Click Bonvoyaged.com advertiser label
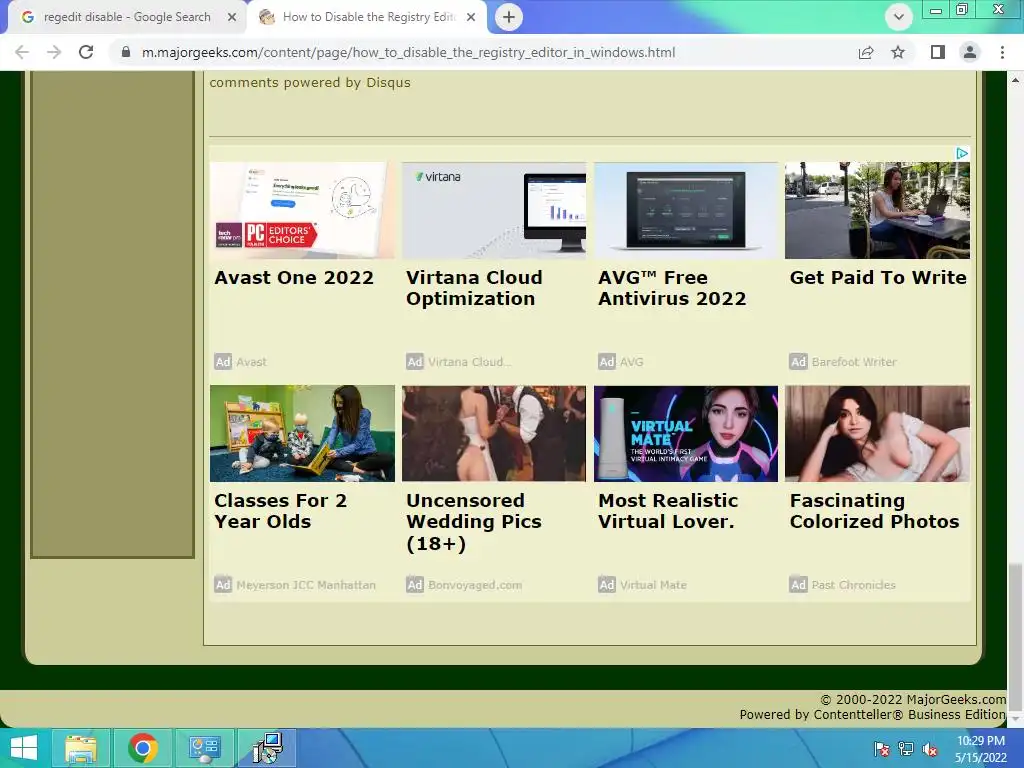Image resolution: width=1024 pixels, height=768 pixels. coord(475,584)
